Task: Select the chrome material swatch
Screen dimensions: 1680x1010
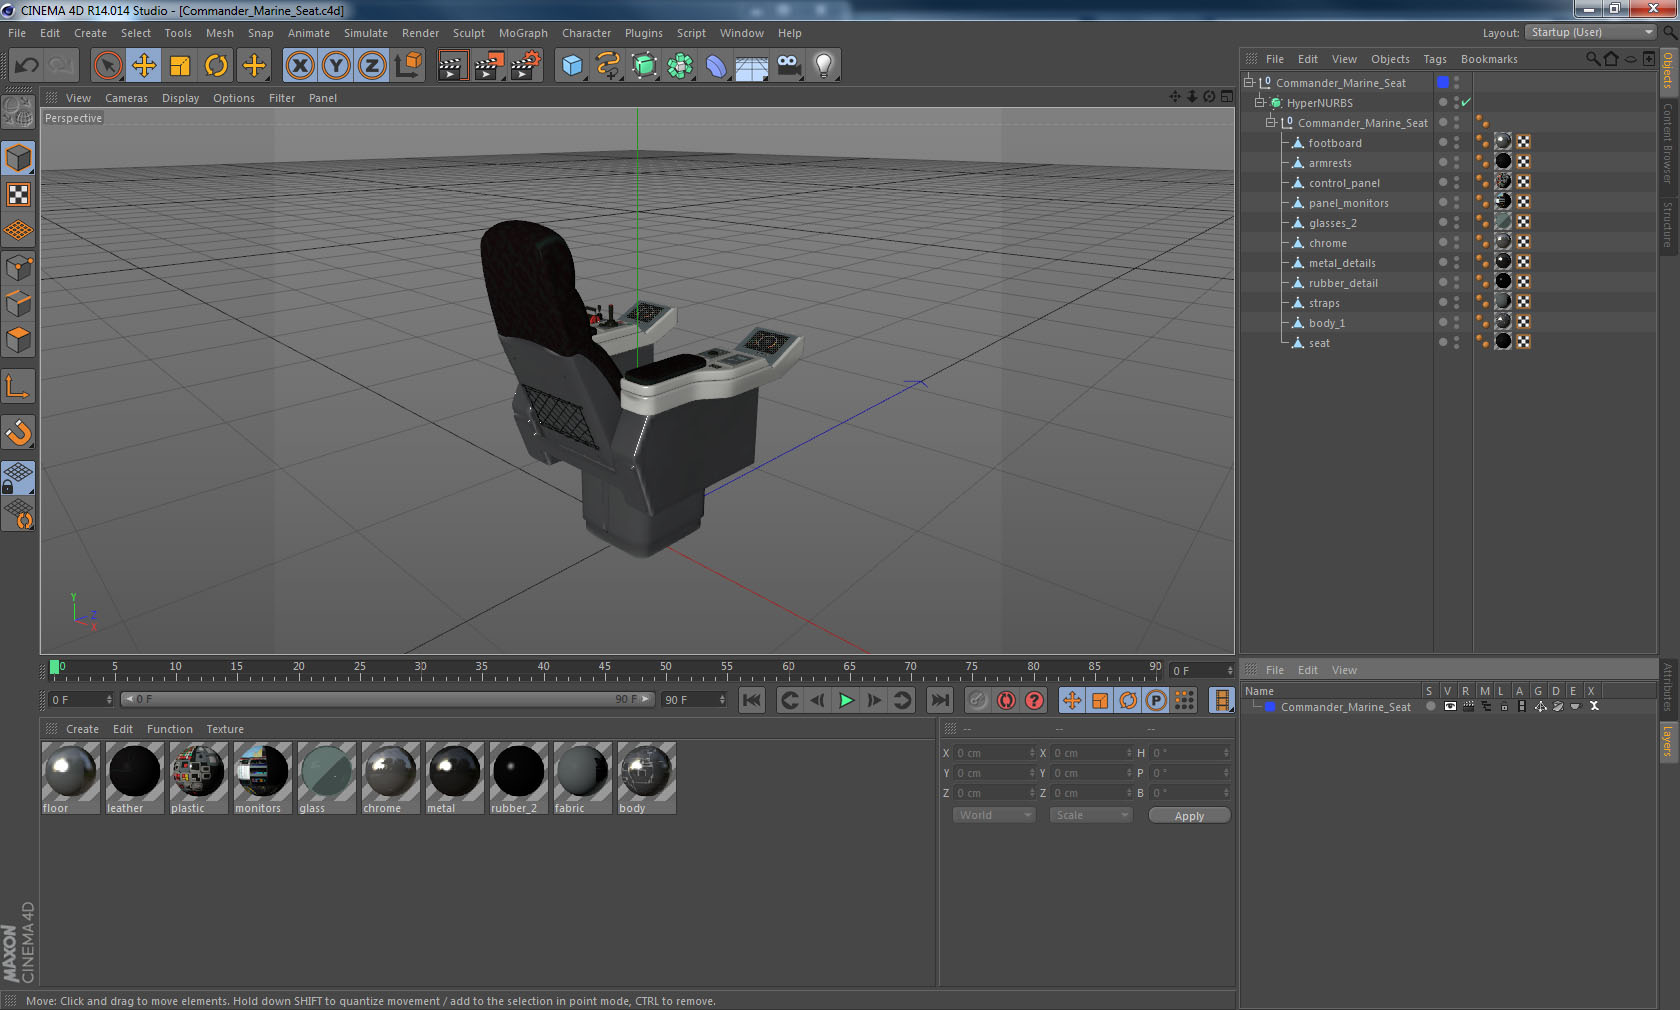Action: pyautogui.click(x=390, y=777)
